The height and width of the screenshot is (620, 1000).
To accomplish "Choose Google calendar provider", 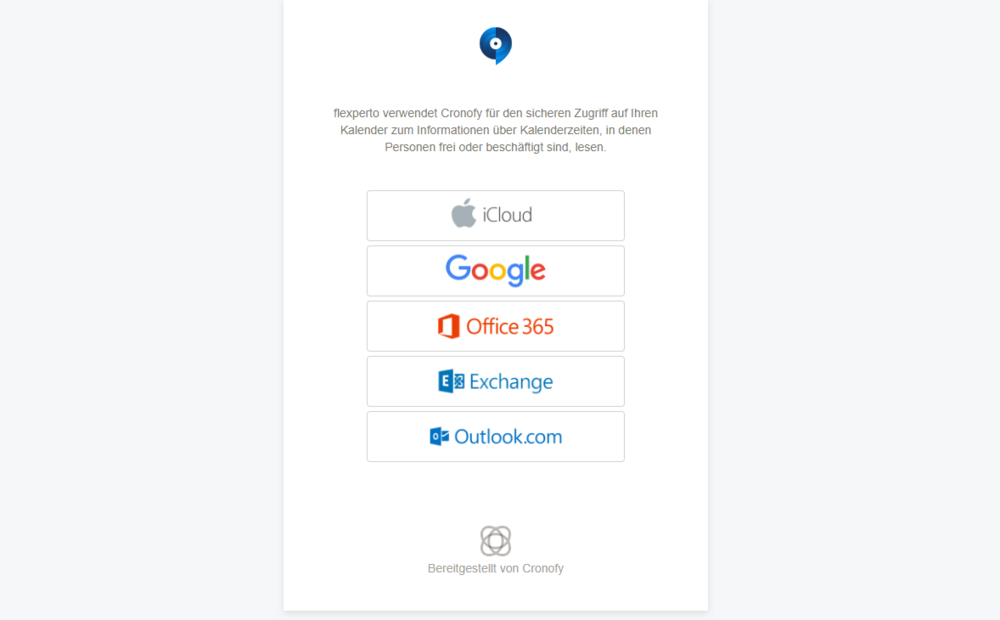I will point(496,270).
